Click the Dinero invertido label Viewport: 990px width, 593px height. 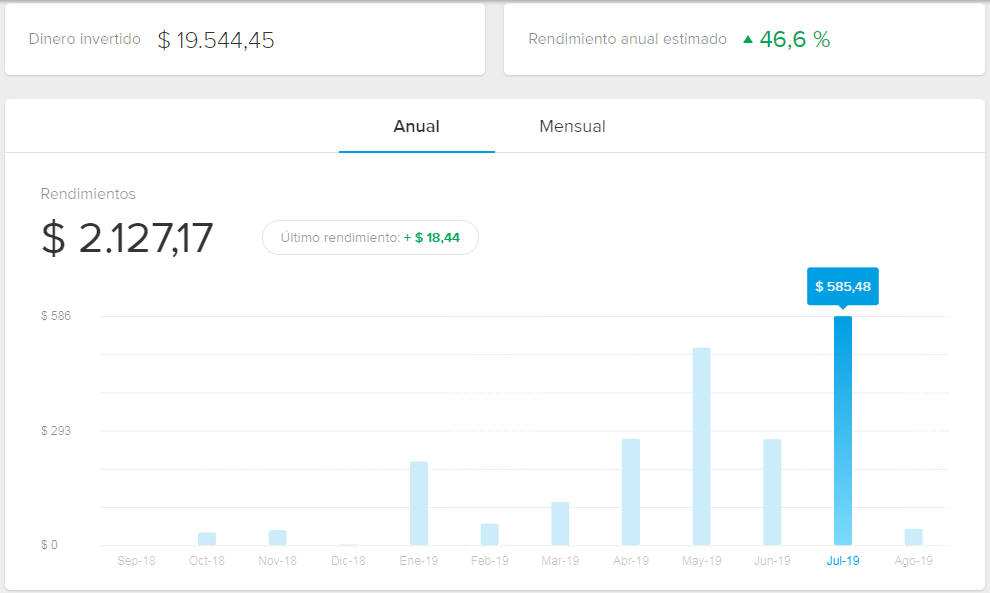pos(85,39)
